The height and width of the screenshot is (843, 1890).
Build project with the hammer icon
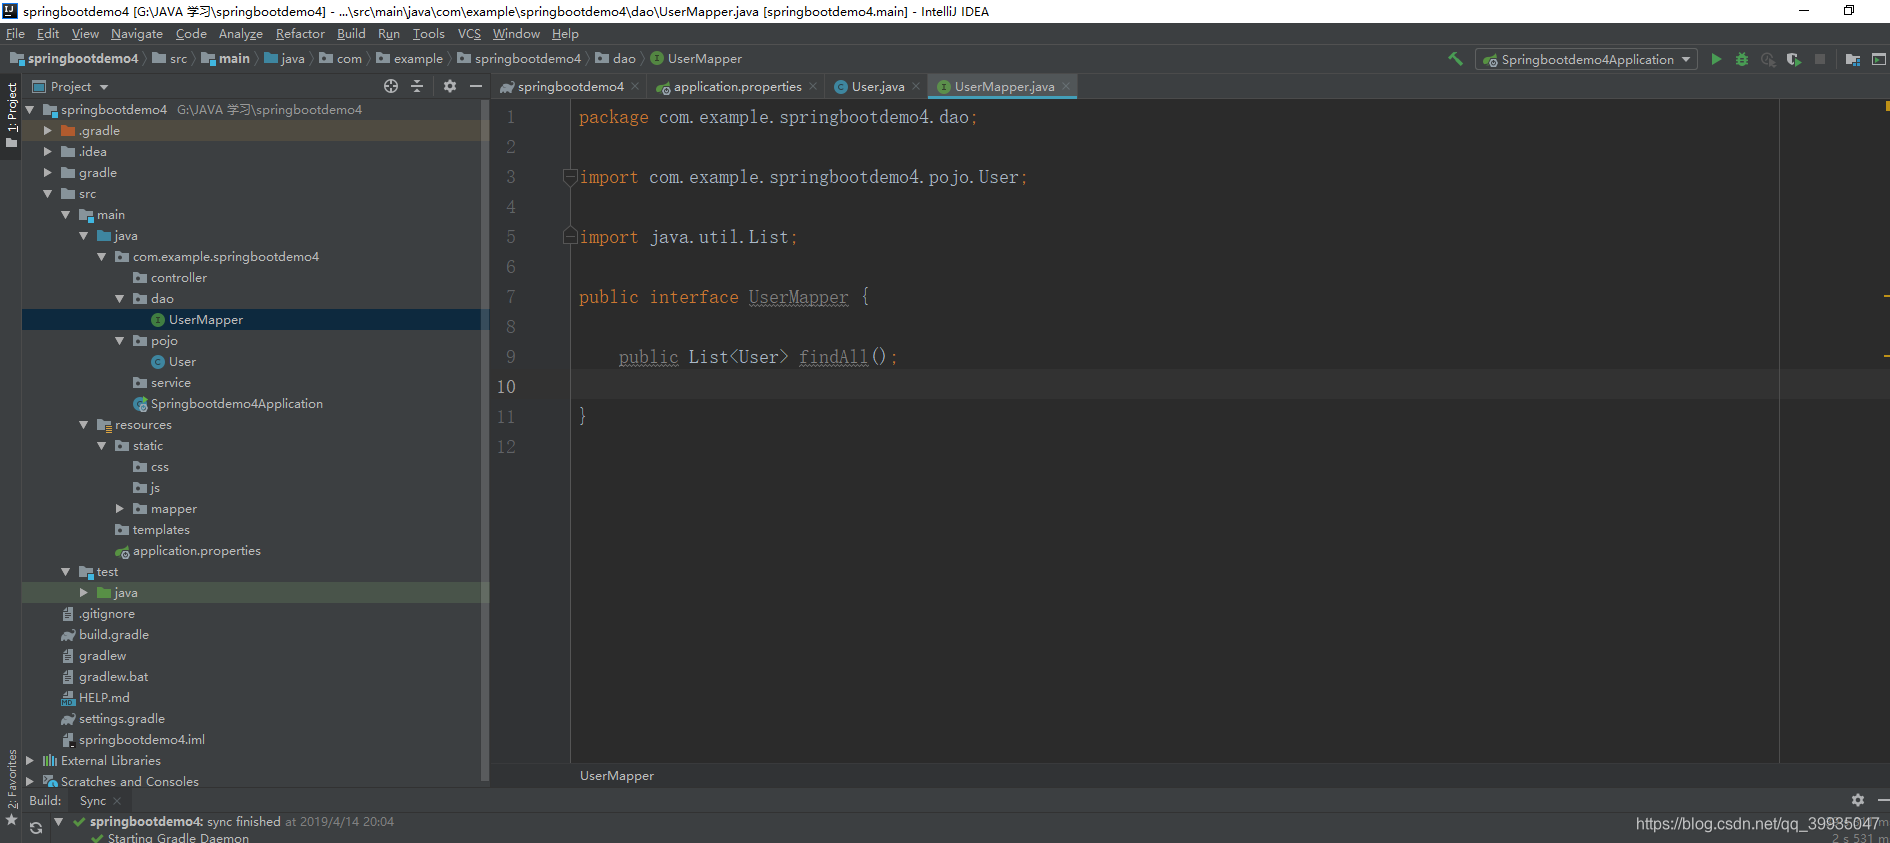pos(1455,59)
